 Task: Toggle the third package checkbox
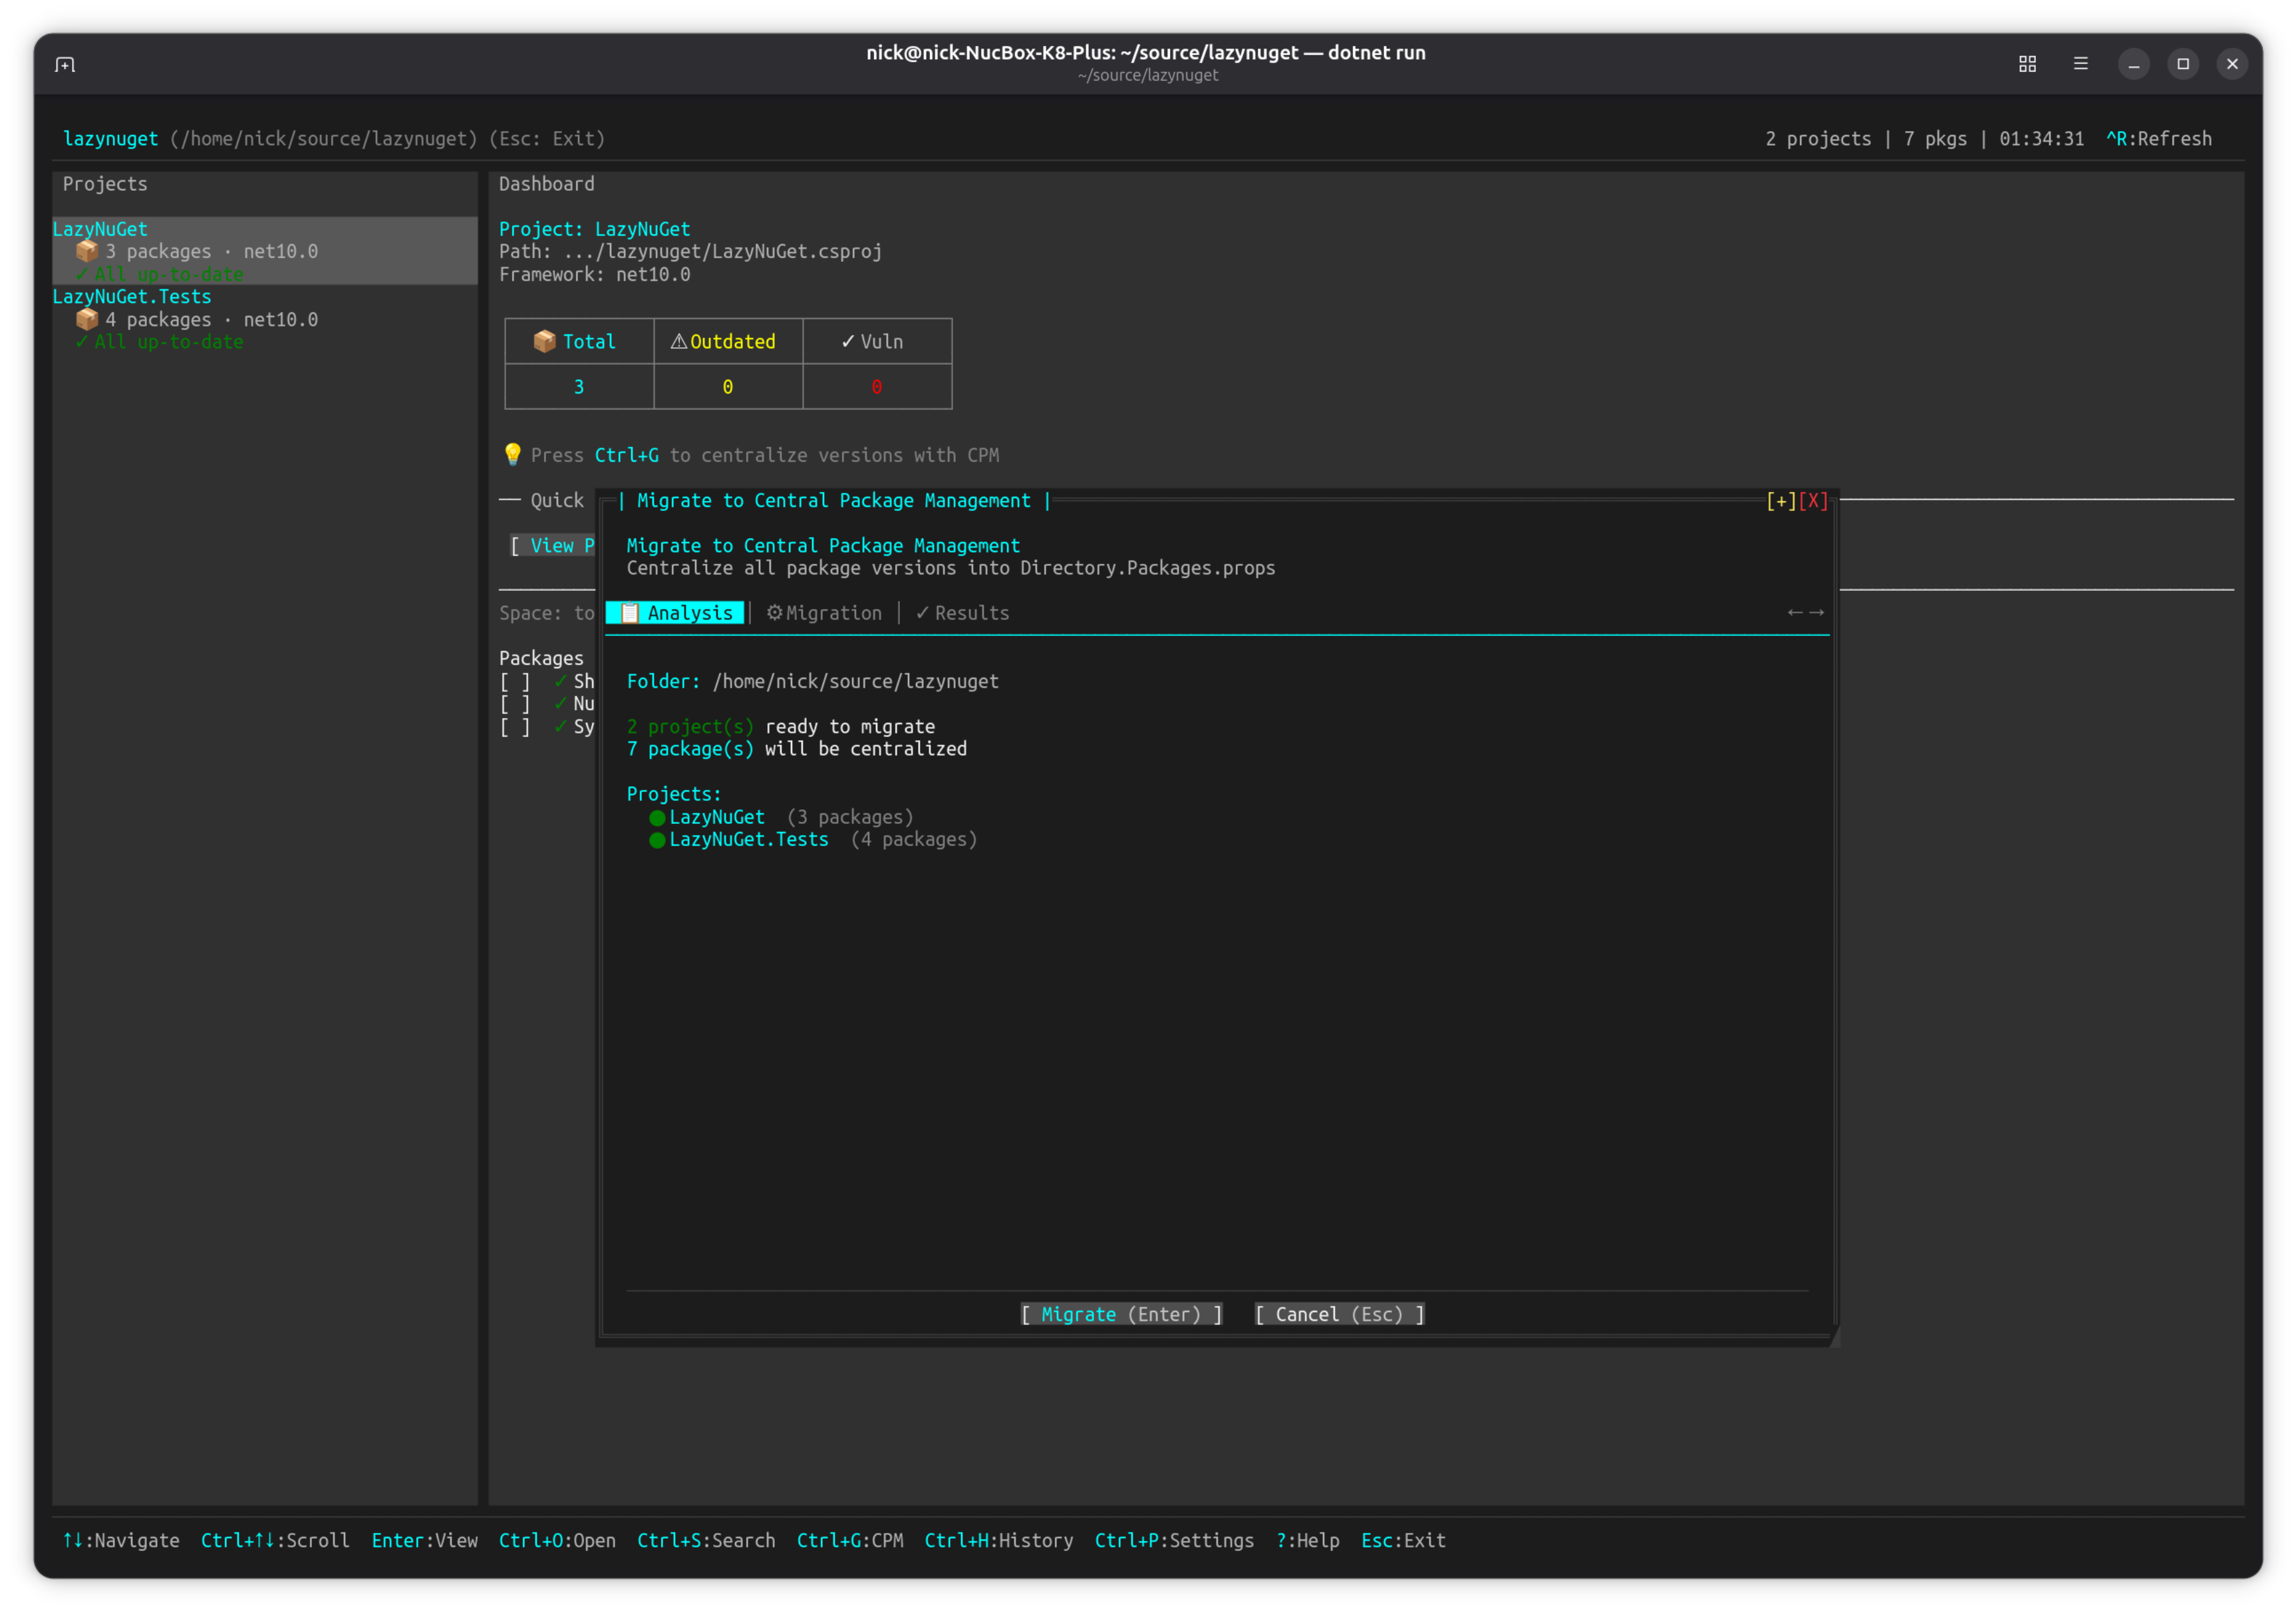click(515, 727)
